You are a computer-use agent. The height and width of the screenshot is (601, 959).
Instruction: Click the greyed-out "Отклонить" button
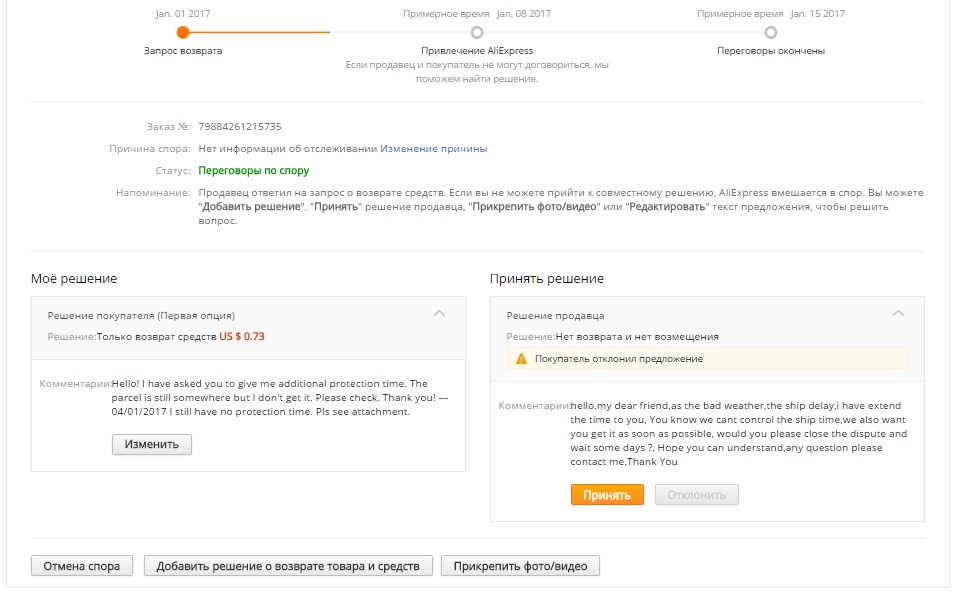(696, 495)
